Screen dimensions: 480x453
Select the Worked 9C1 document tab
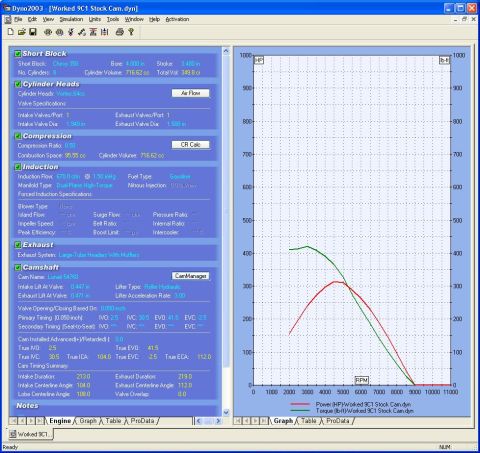point(30,434)
